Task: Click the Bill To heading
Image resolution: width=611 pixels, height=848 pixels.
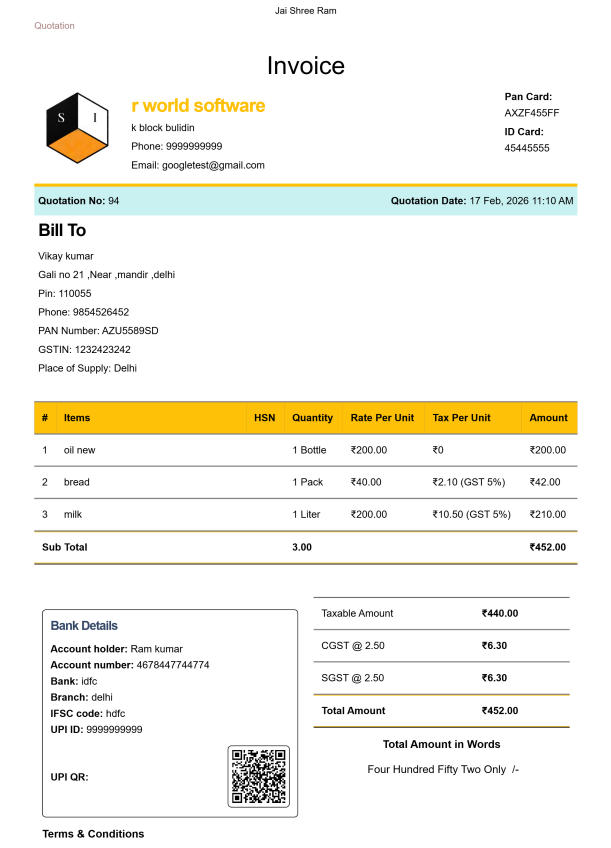Action: point(62,231)
